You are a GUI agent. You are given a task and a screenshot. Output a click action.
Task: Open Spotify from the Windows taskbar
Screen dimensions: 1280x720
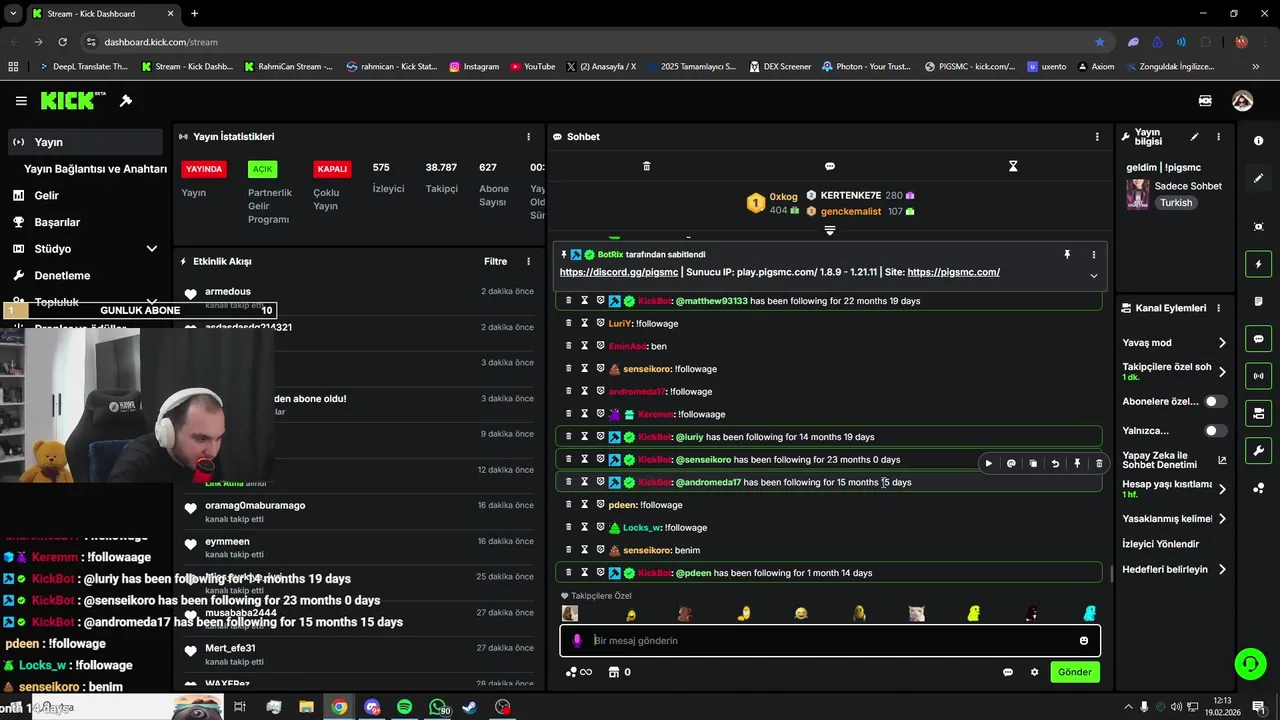click(x=404, y=707)
